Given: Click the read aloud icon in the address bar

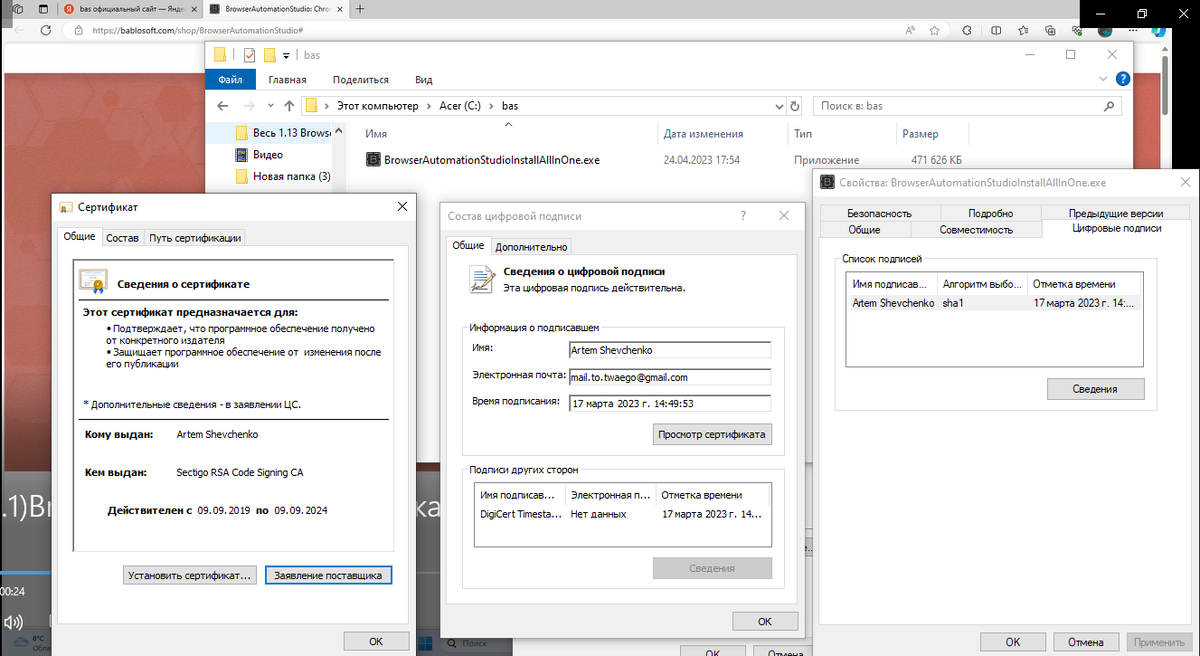Looking at the screenshot, I should (912, 31).
